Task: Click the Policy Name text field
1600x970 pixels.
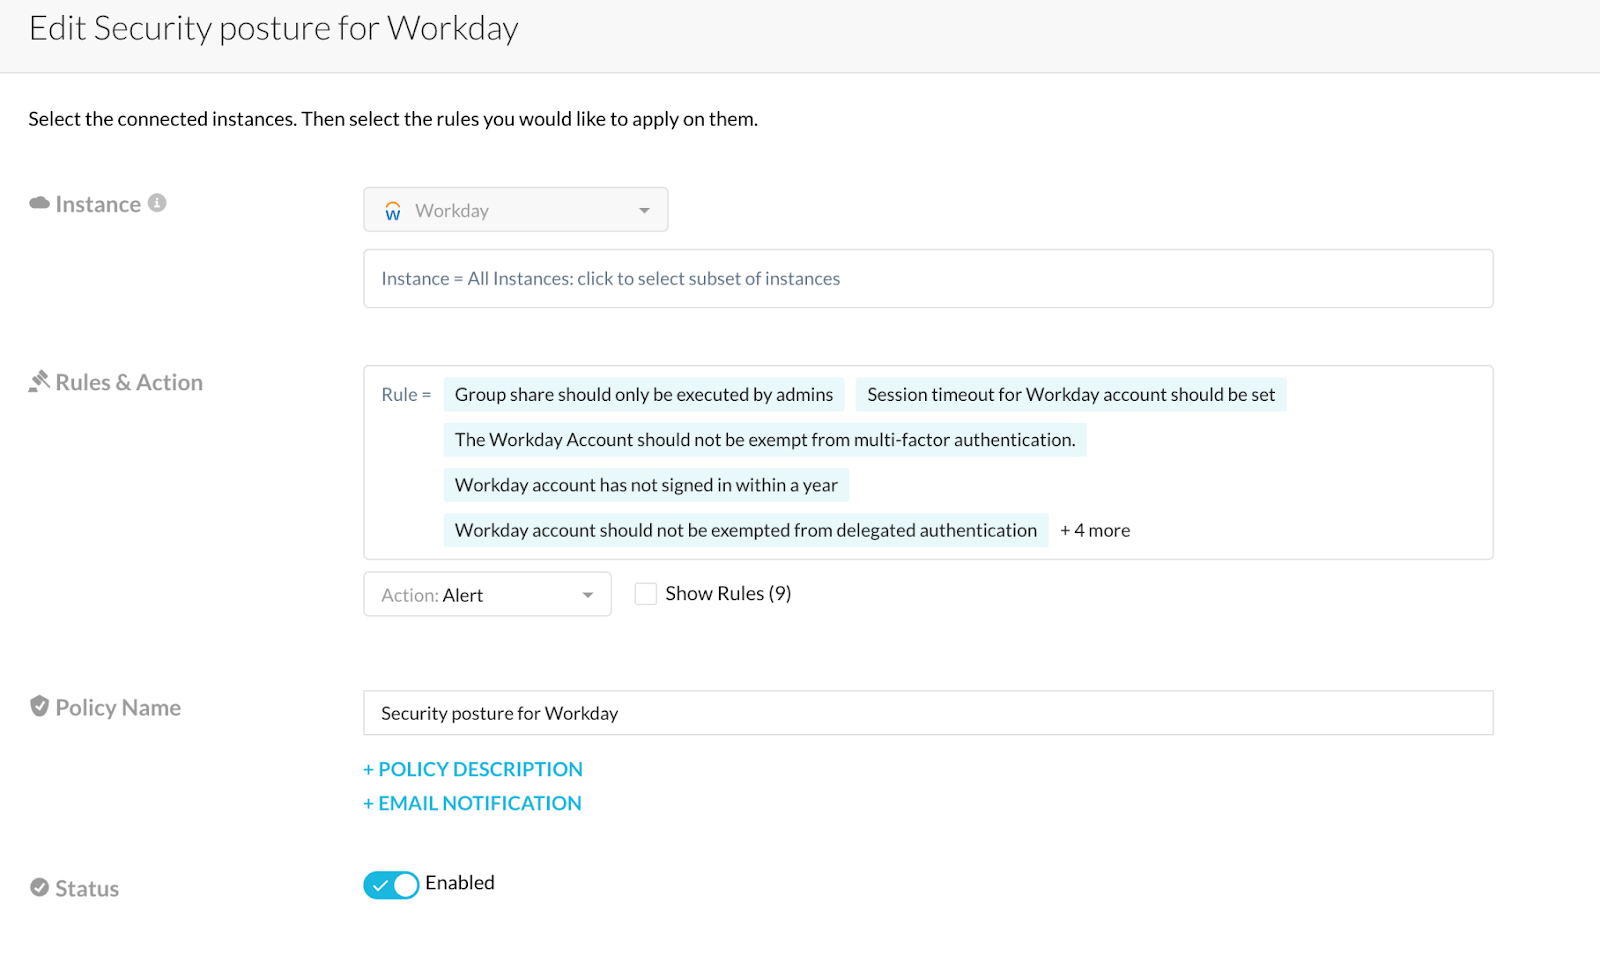Action: pos(928,713)
